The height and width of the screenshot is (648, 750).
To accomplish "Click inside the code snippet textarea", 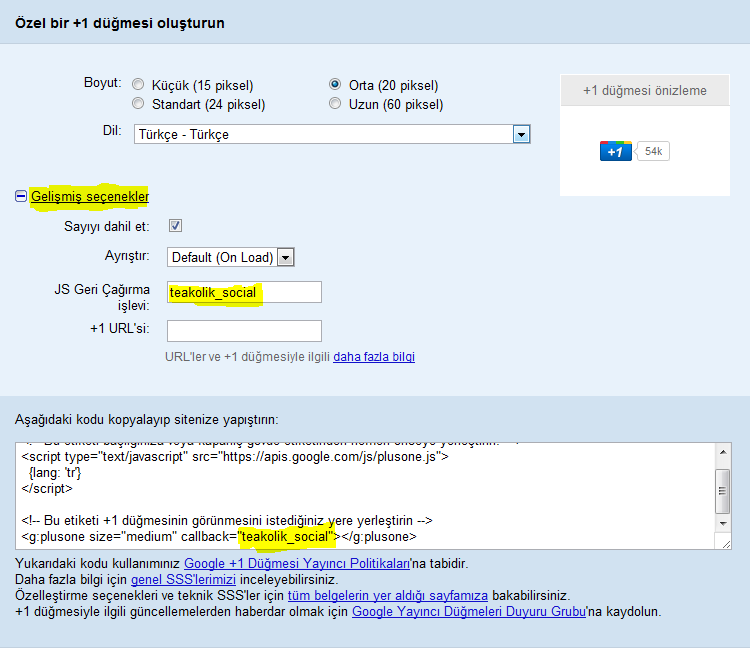I will tap(365, 496).
